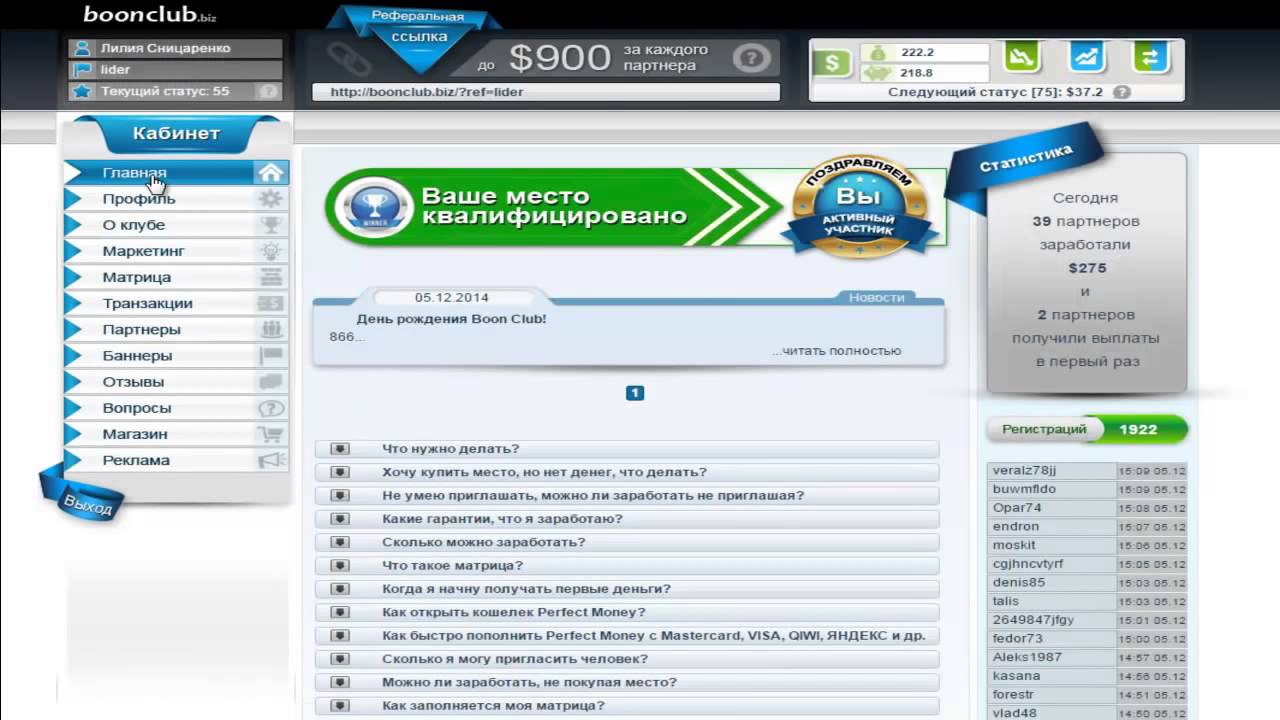Click the money icon beside Транзакции
This screenshot has height=720, width=1280.
pos(270,303)
